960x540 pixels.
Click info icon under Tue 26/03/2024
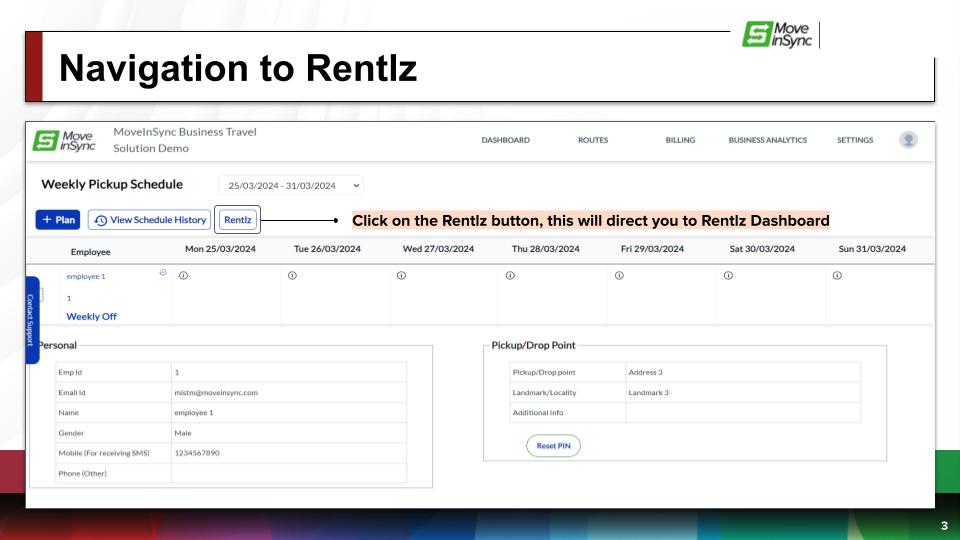292,276
